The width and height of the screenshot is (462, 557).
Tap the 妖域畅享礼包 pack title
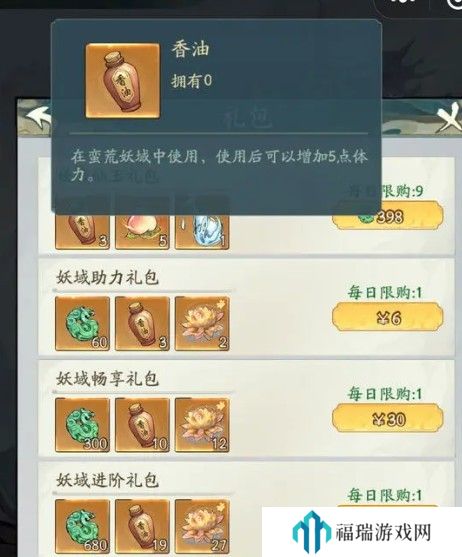(x=107, y=379)
